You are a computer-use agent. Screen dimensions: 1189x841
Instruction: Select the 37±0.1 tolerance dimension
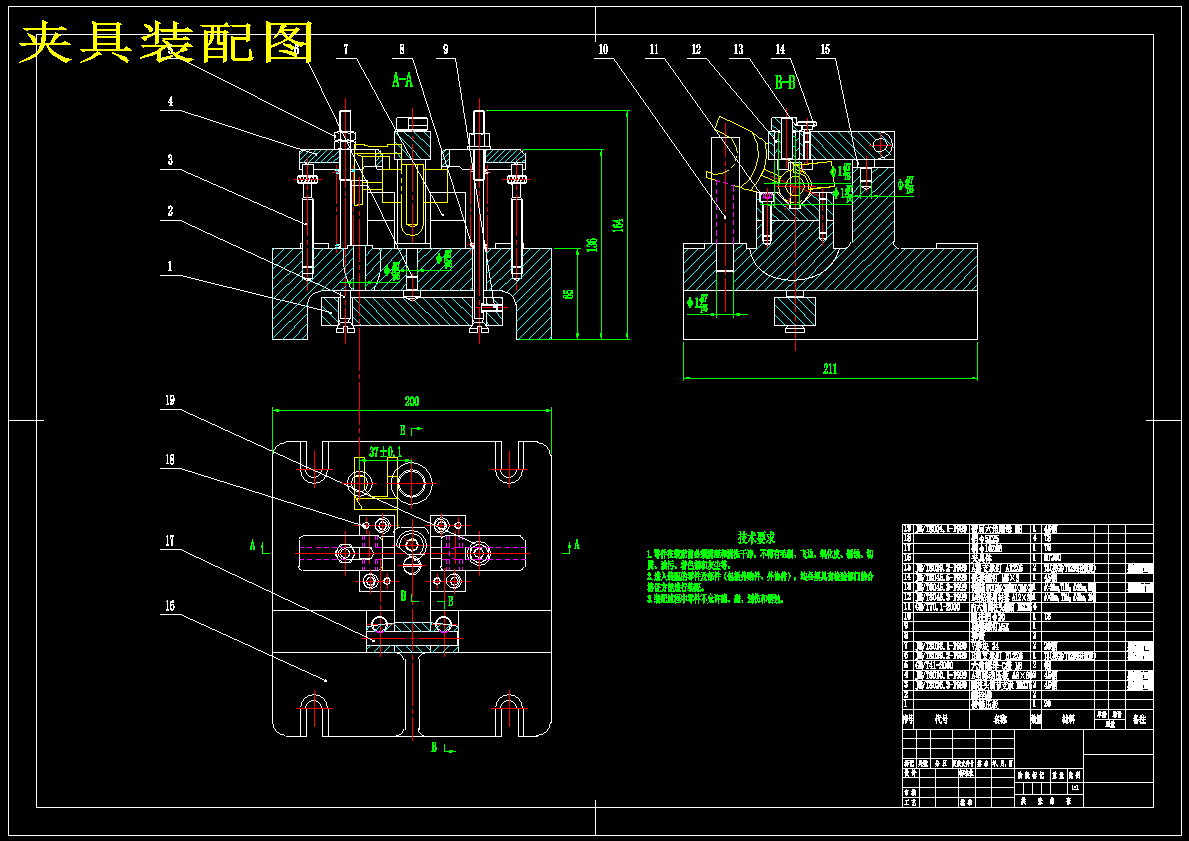click(x=383, y=452)
